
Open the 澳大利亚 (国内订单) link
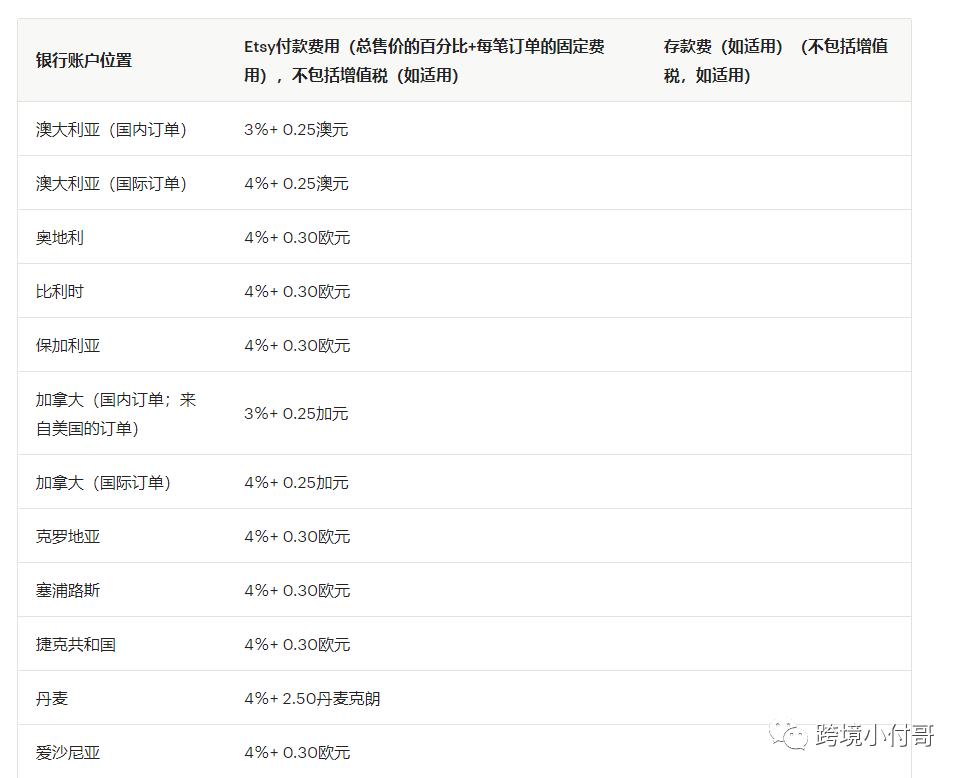point(113,128)
